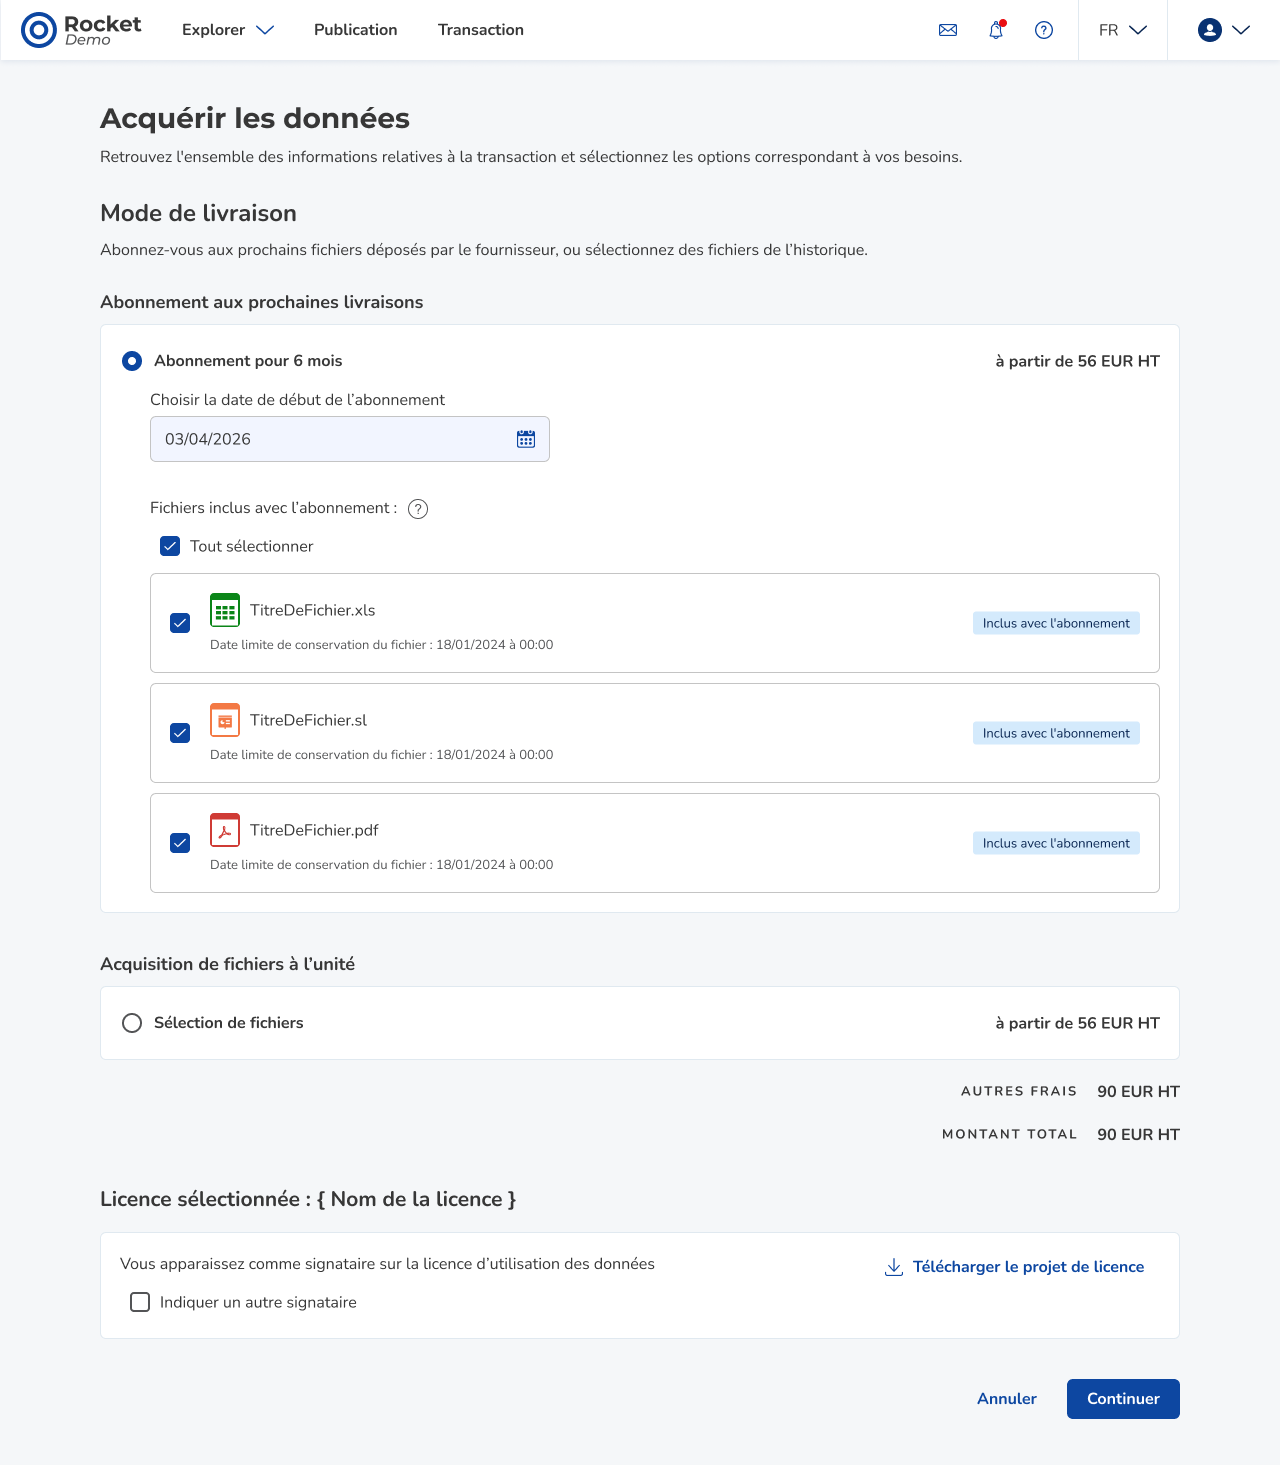Click the TitreDeFichier.xls spreadsheet icon

click(225, 610)
